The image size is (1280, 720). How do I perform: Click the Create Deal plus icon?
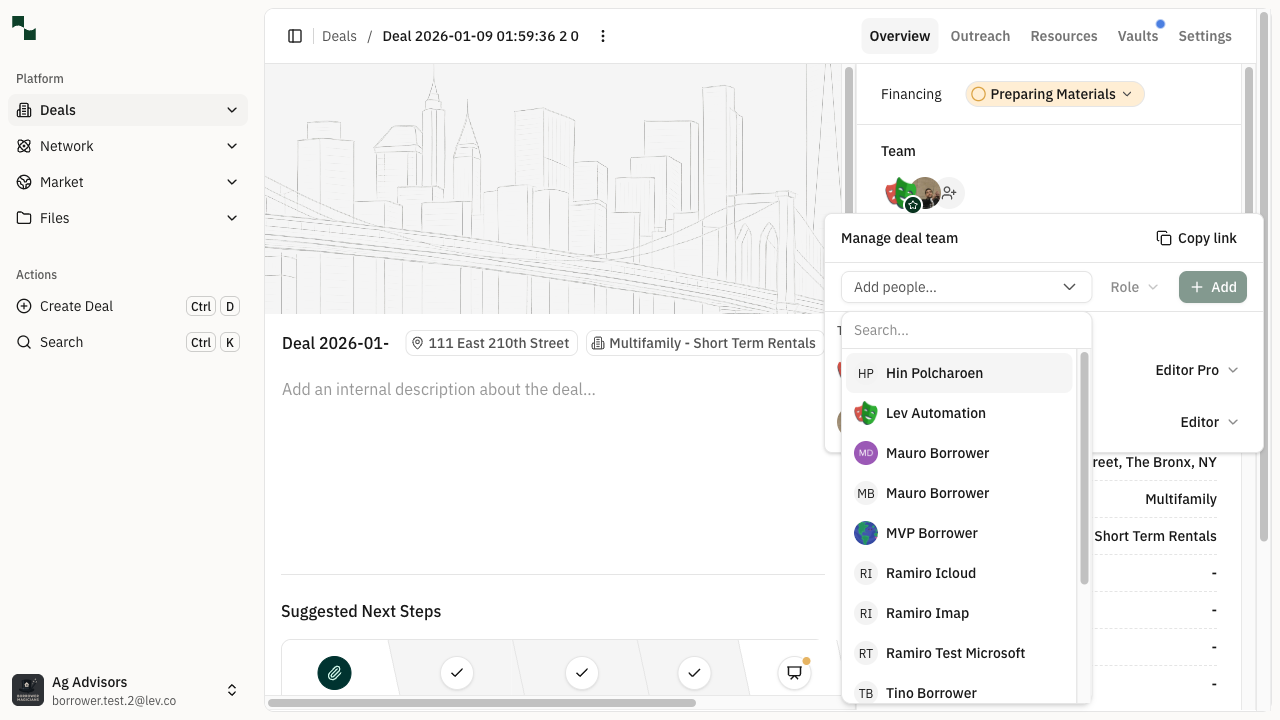[22, 306]
